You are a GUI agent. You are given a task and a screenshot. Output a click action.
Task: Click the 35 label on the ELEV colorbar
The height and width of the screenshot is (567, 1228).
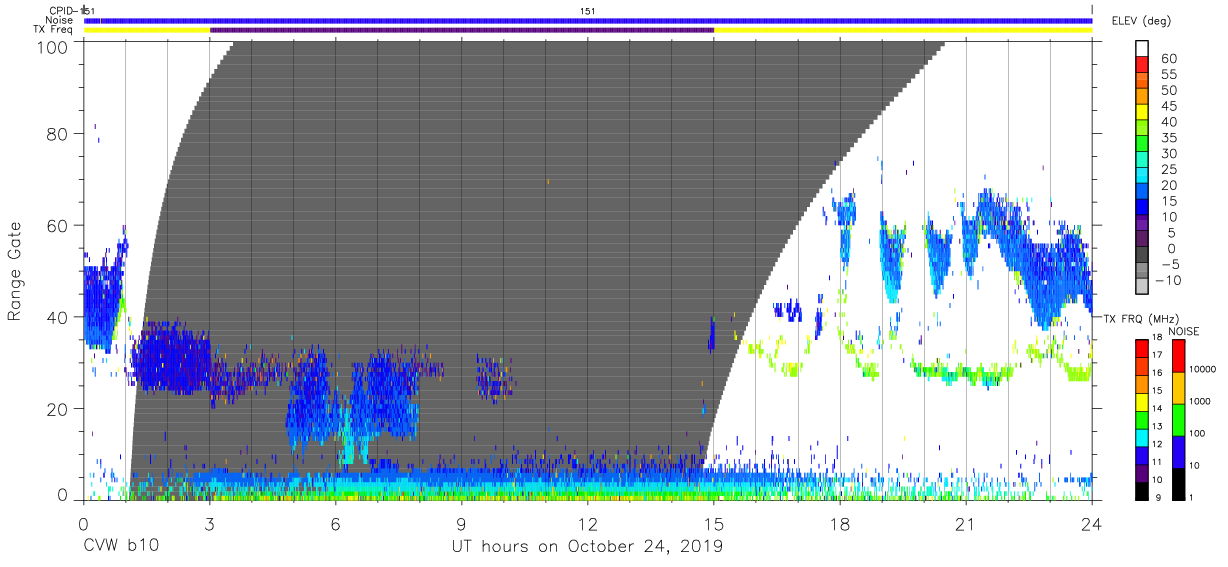[x=1170, y=138]
